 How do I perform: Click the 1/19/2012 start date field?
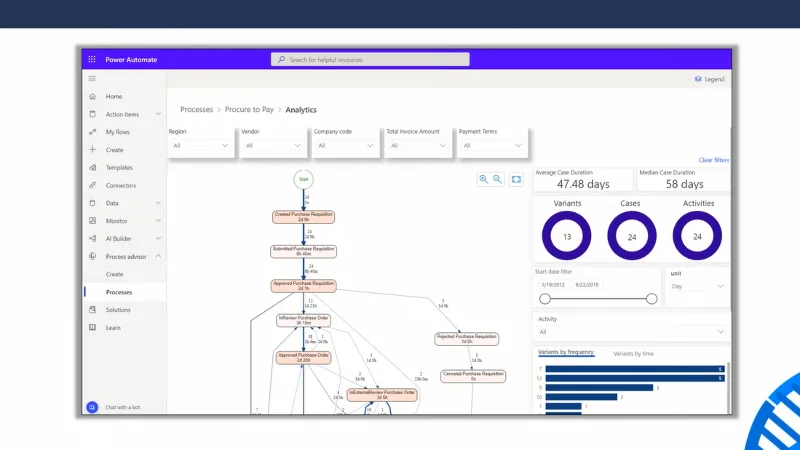pos(553,285)
